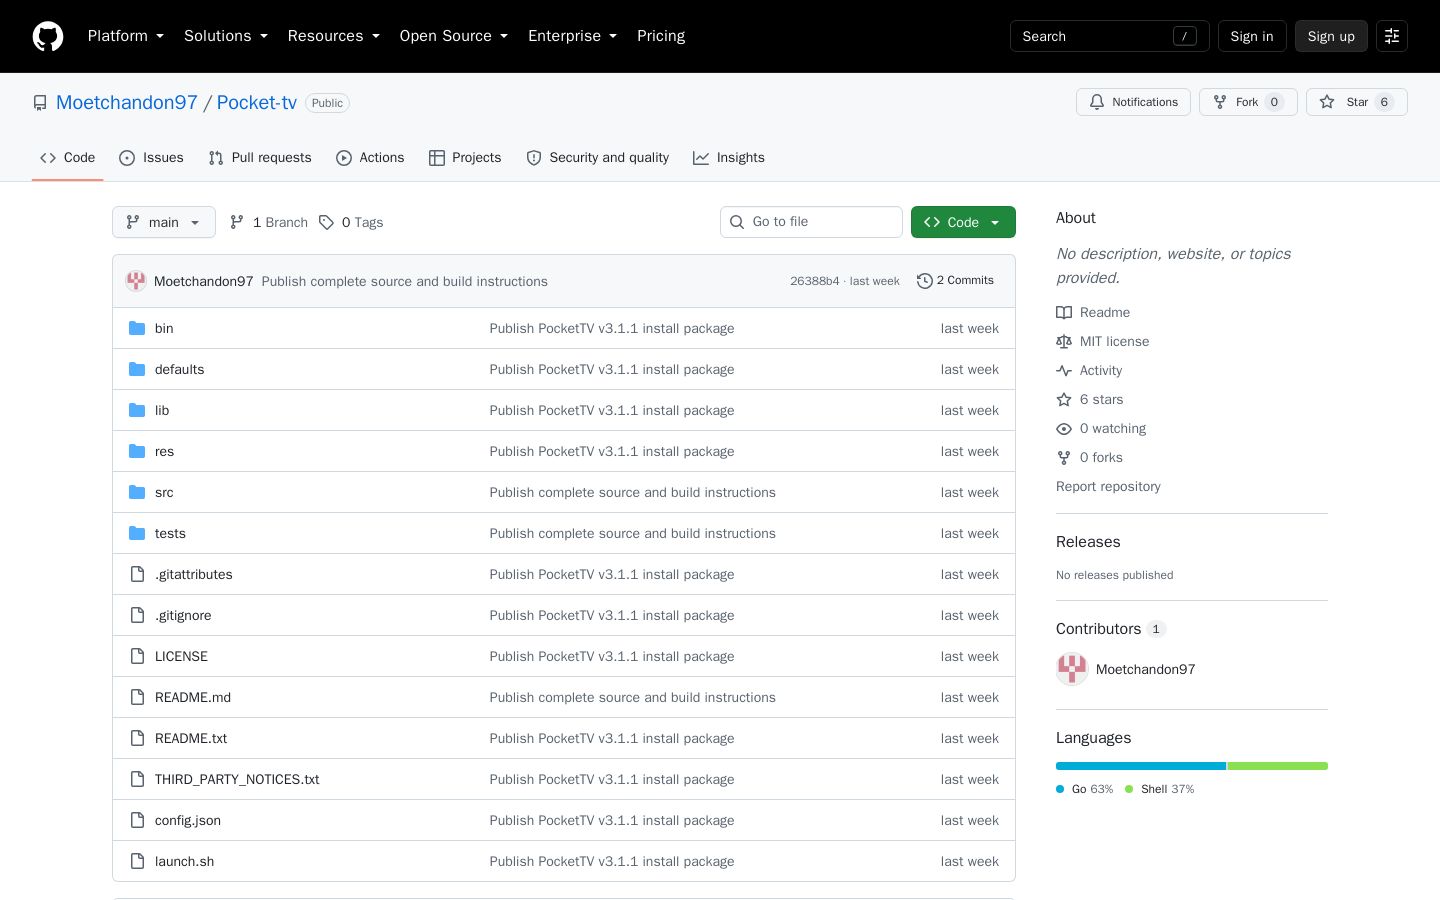
Task: Switch to the Issues tab
Action: 151,158
